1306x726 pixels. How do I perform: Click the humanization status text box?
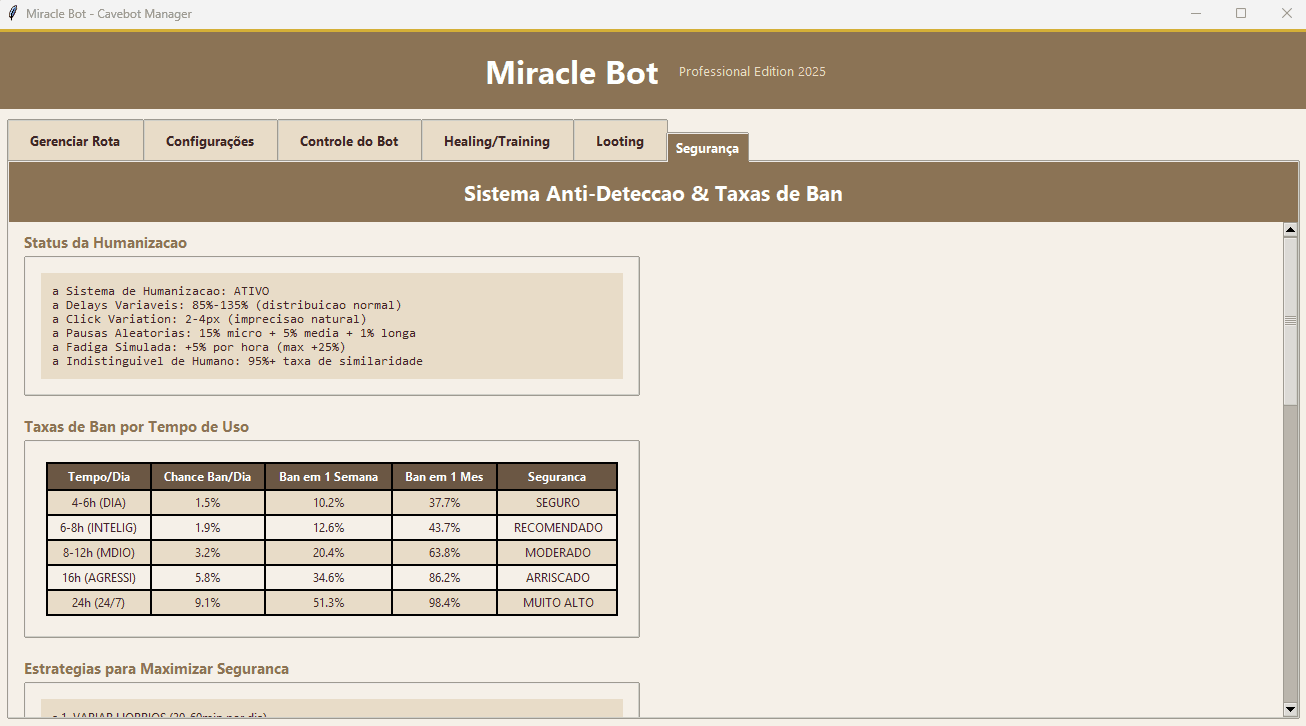330,325
